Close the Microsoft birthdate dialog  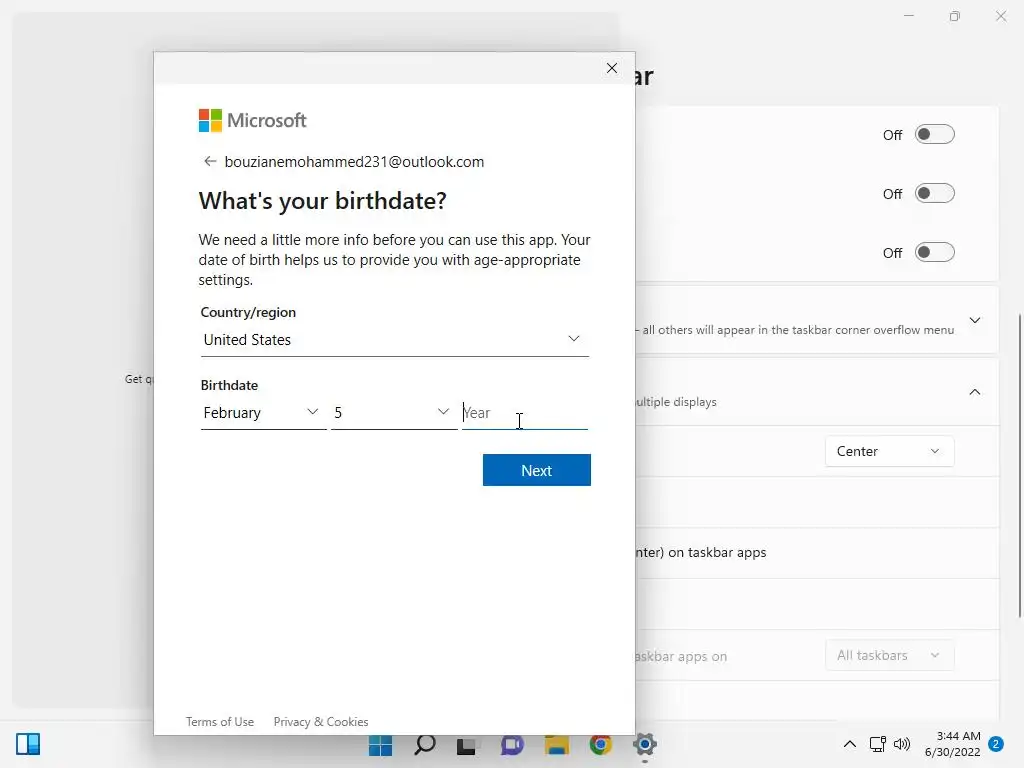click(612, 68)
